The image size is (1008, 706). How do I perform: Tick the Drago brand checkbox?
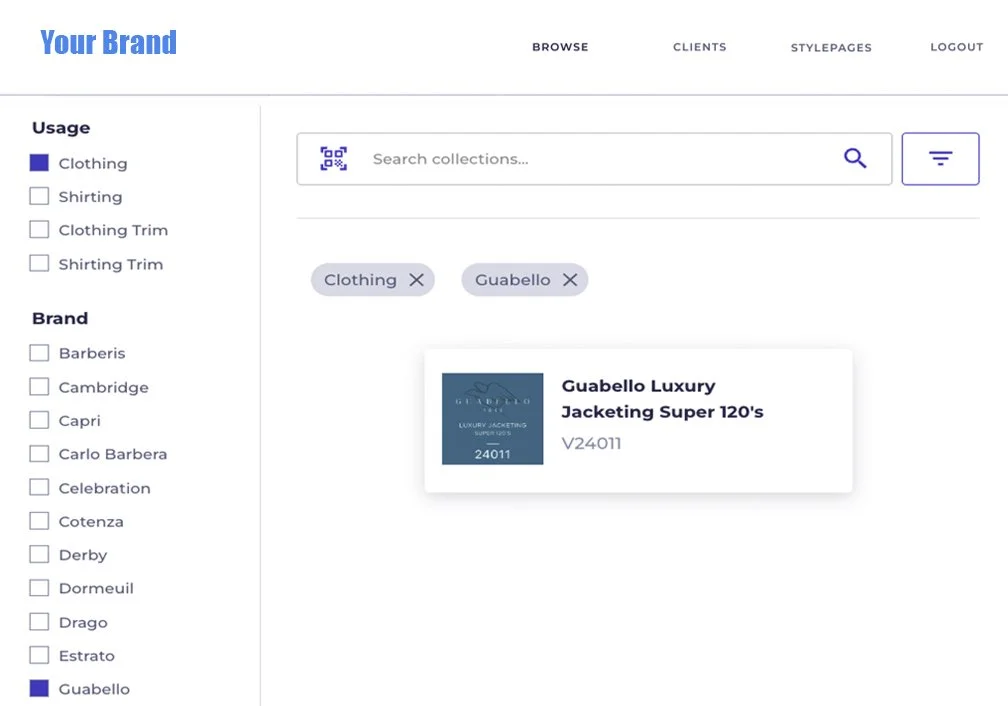point(39,622)
